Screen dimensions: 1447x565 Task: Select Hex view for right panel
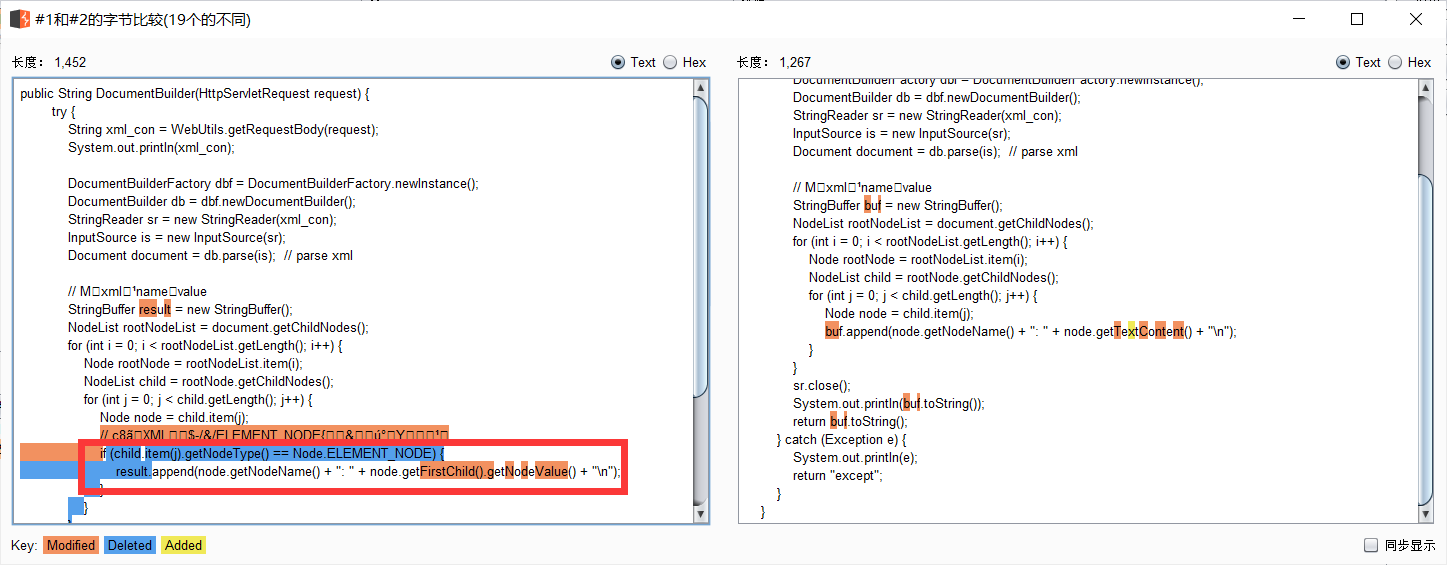(1395, 62)
